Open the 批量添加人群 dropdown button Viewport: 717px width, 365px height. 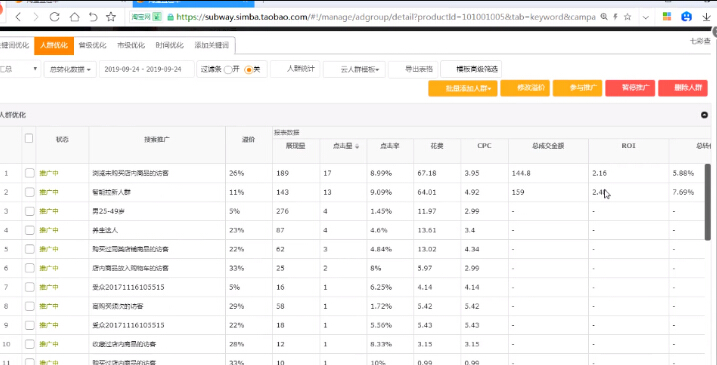click(x=463, y=88)
